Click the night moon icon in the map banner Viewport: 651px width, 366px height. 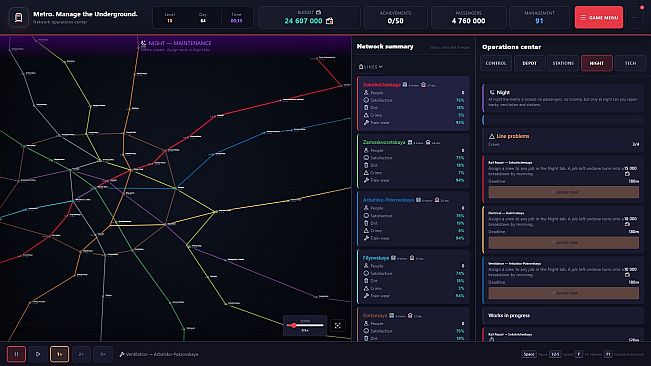coord(144,43)
